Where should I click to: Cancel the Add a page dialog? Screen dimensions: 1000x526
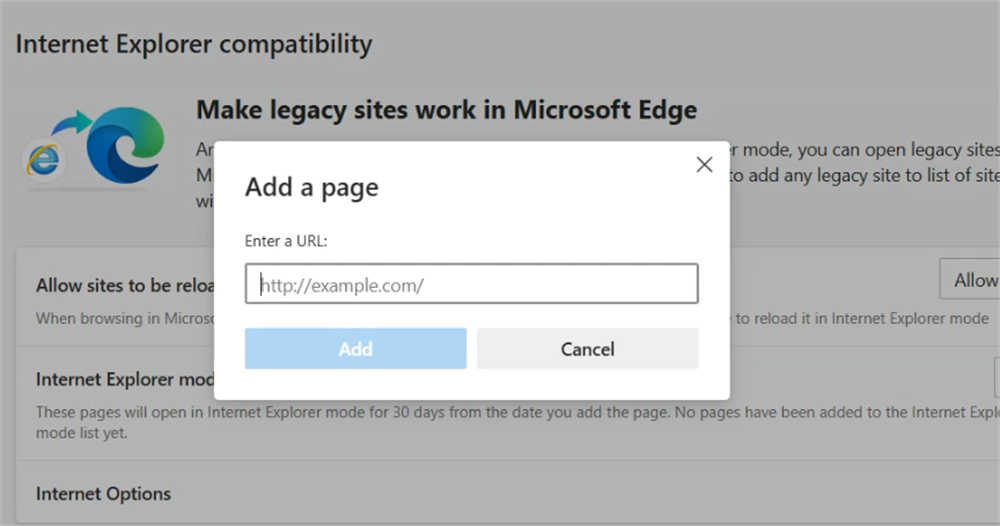point(587,349)
